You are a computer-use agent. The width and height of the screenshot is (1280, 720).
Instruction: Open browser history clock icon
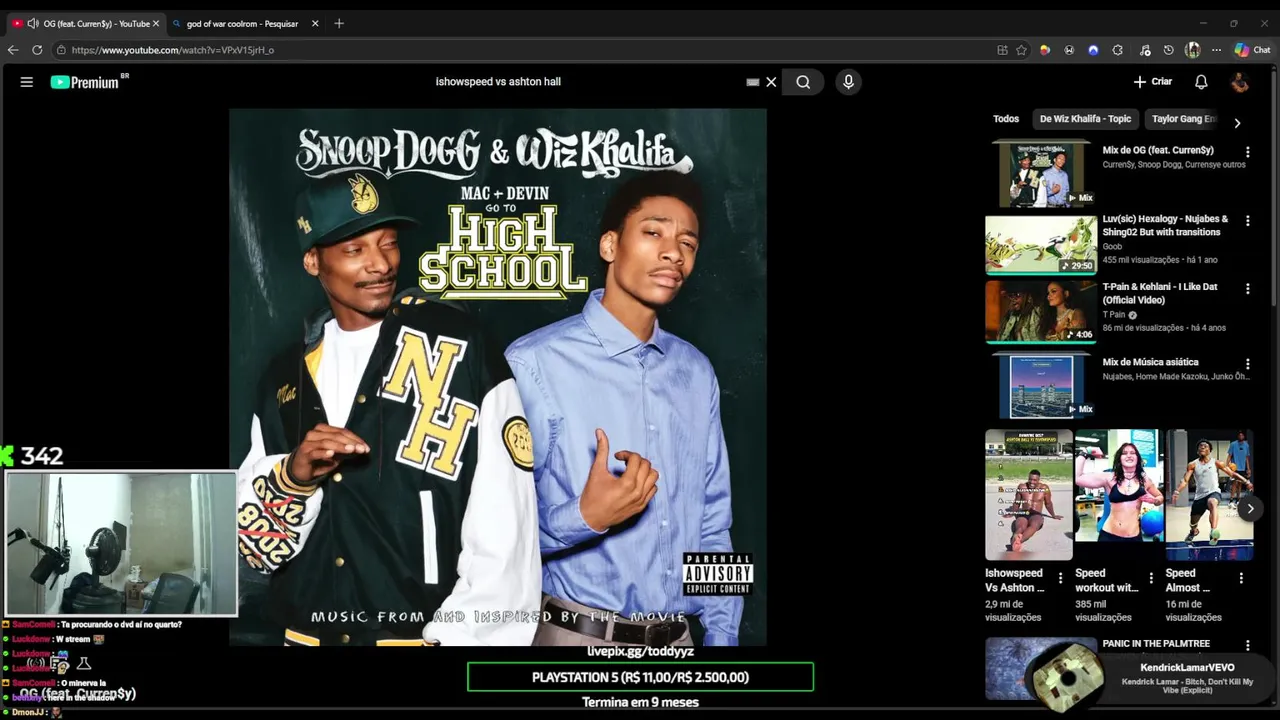1168,50
